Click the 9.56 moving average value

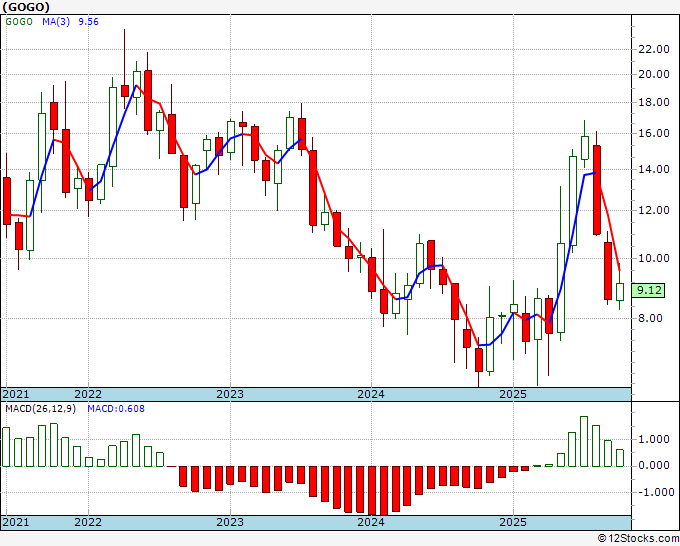click(88, 22)
